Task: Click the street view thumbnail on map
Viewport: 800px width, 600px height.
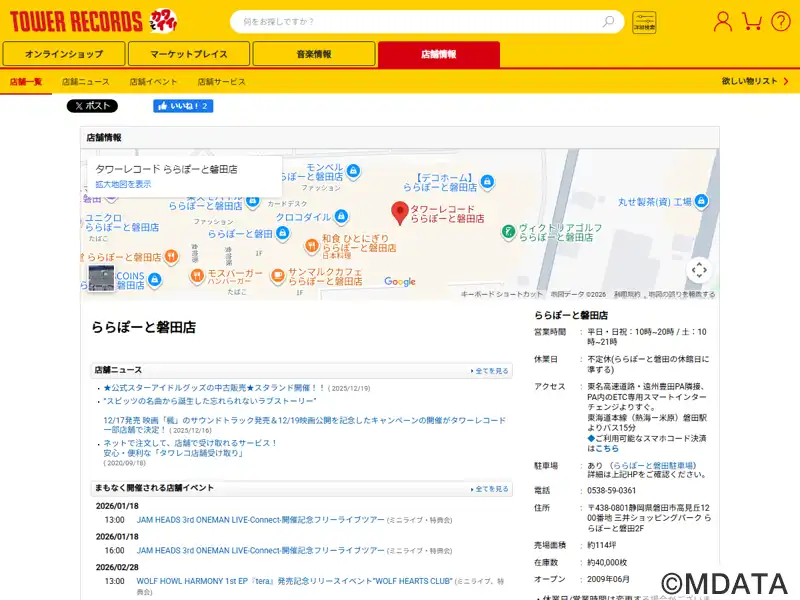Action: pos(101,278)
